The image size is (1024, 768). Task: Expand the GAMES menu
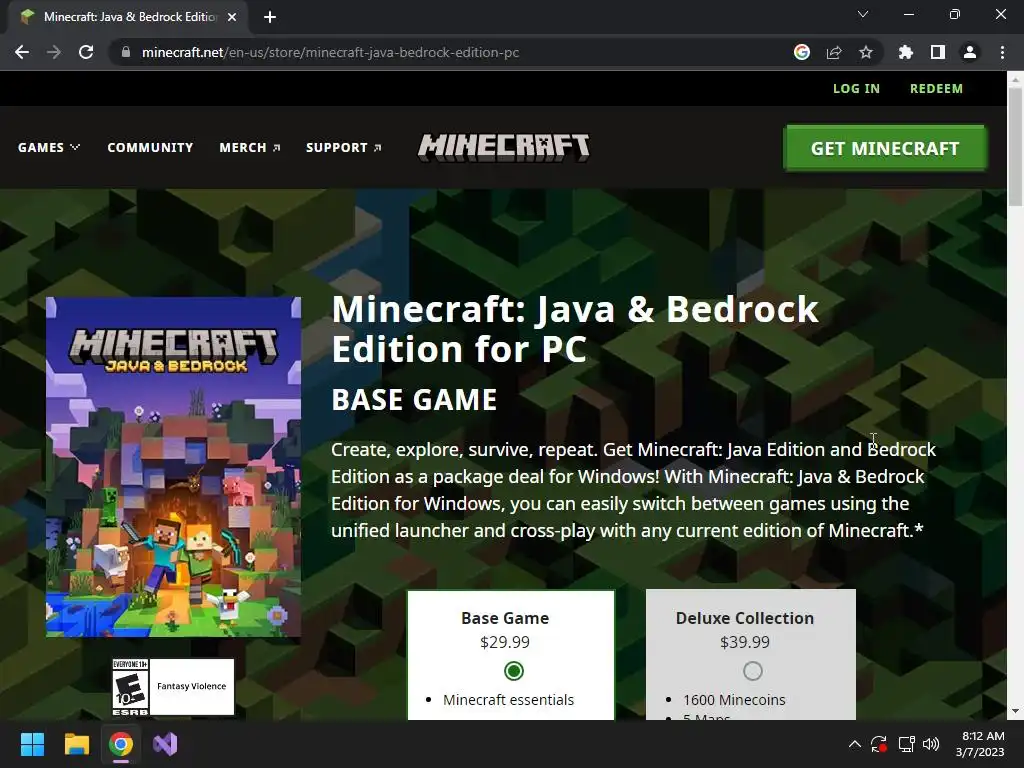point(49,148)
